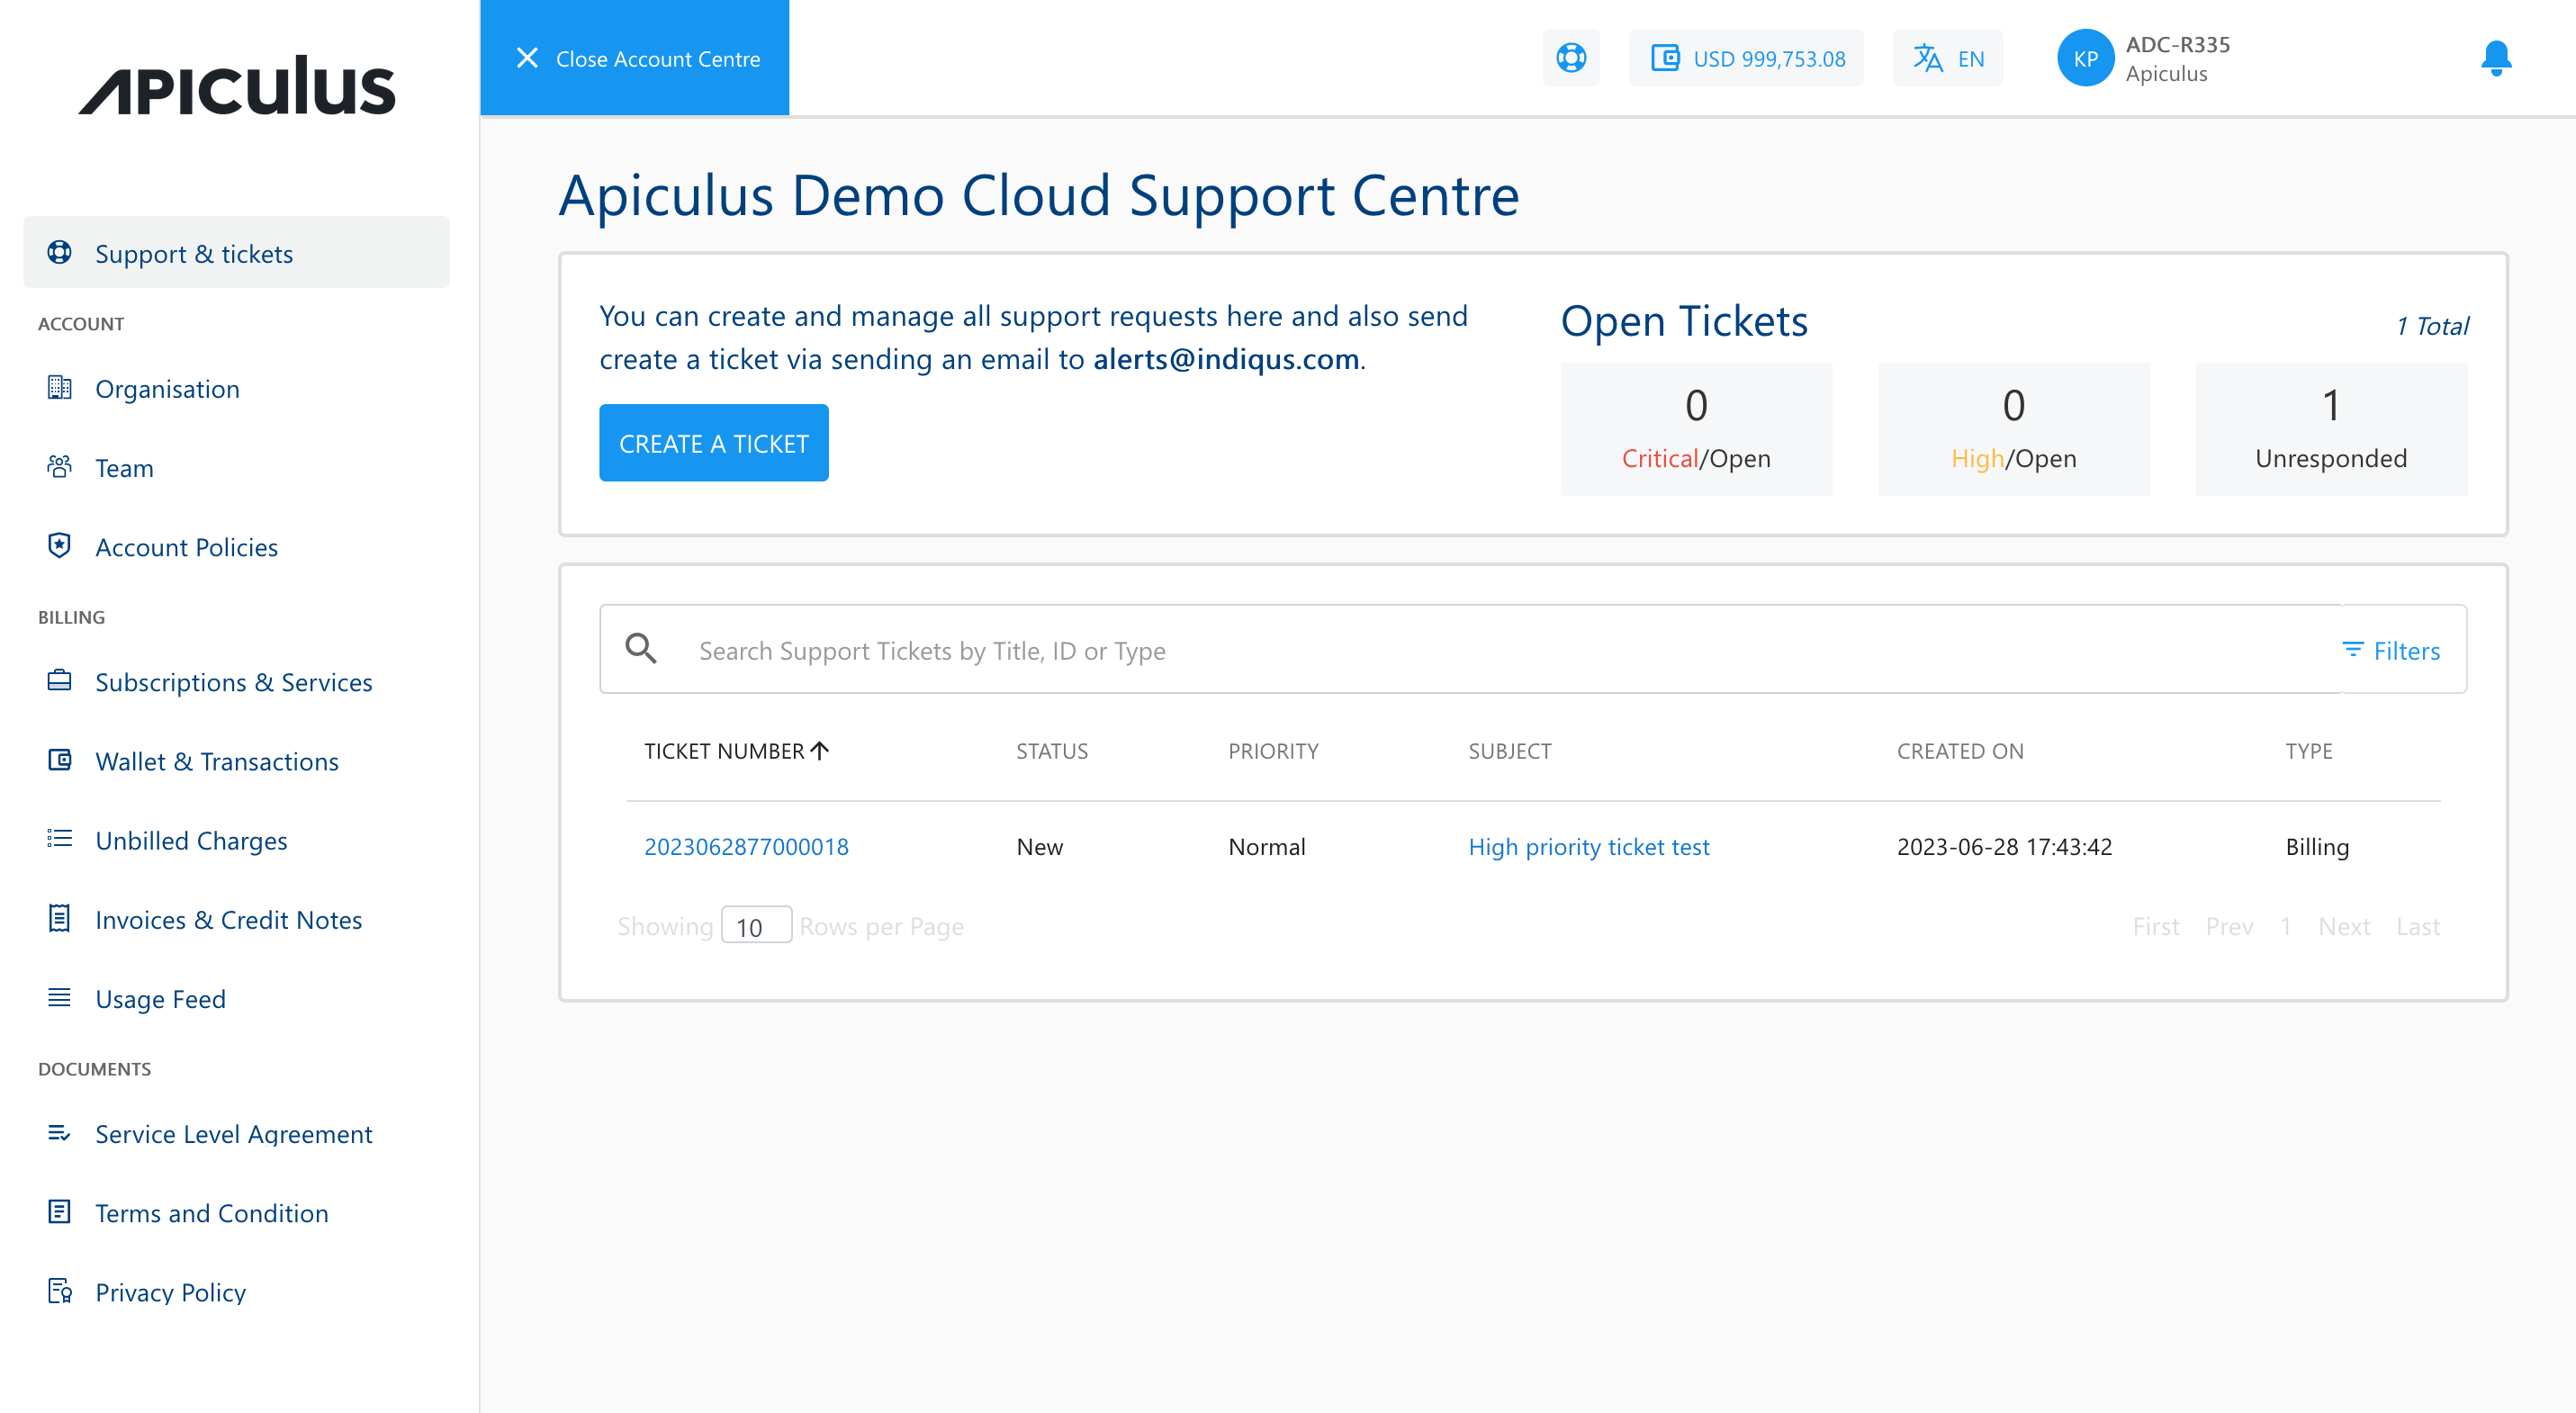Click the rows per page box
Viewport: 2576px width, 1413px height.
pos(756,926)
